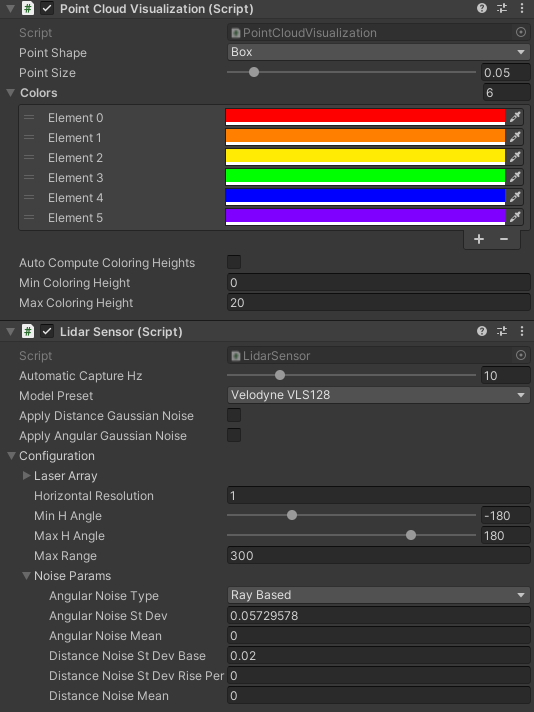Pick color with Element 5 eyedropper
Viewport: 534px width, 712px height.
coord(514,217)
